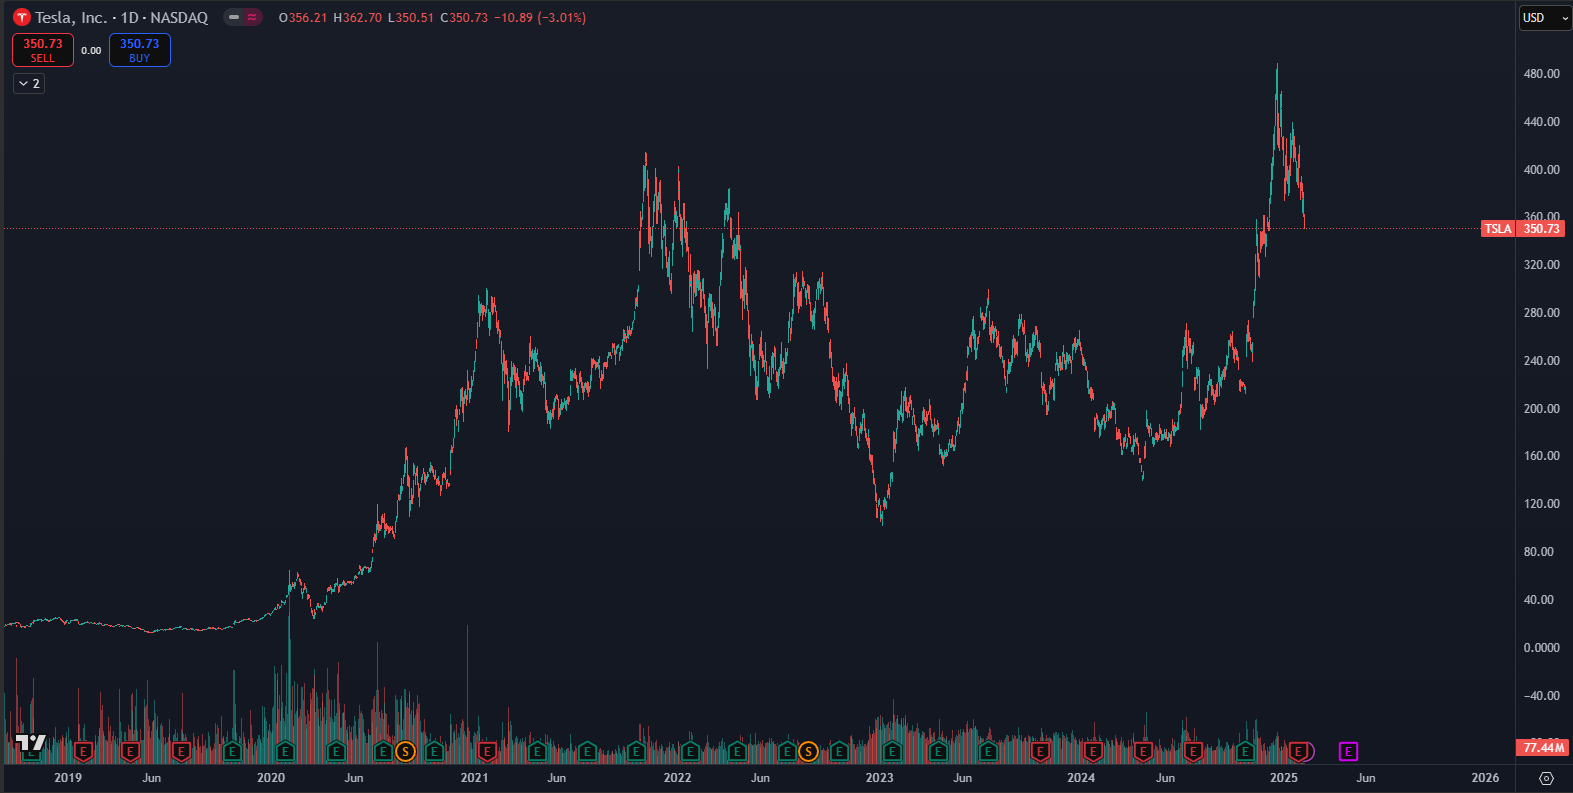Click the 350.73 SELL button
The height and width of the screenshot is (793, 1573).
coord(43,50)
